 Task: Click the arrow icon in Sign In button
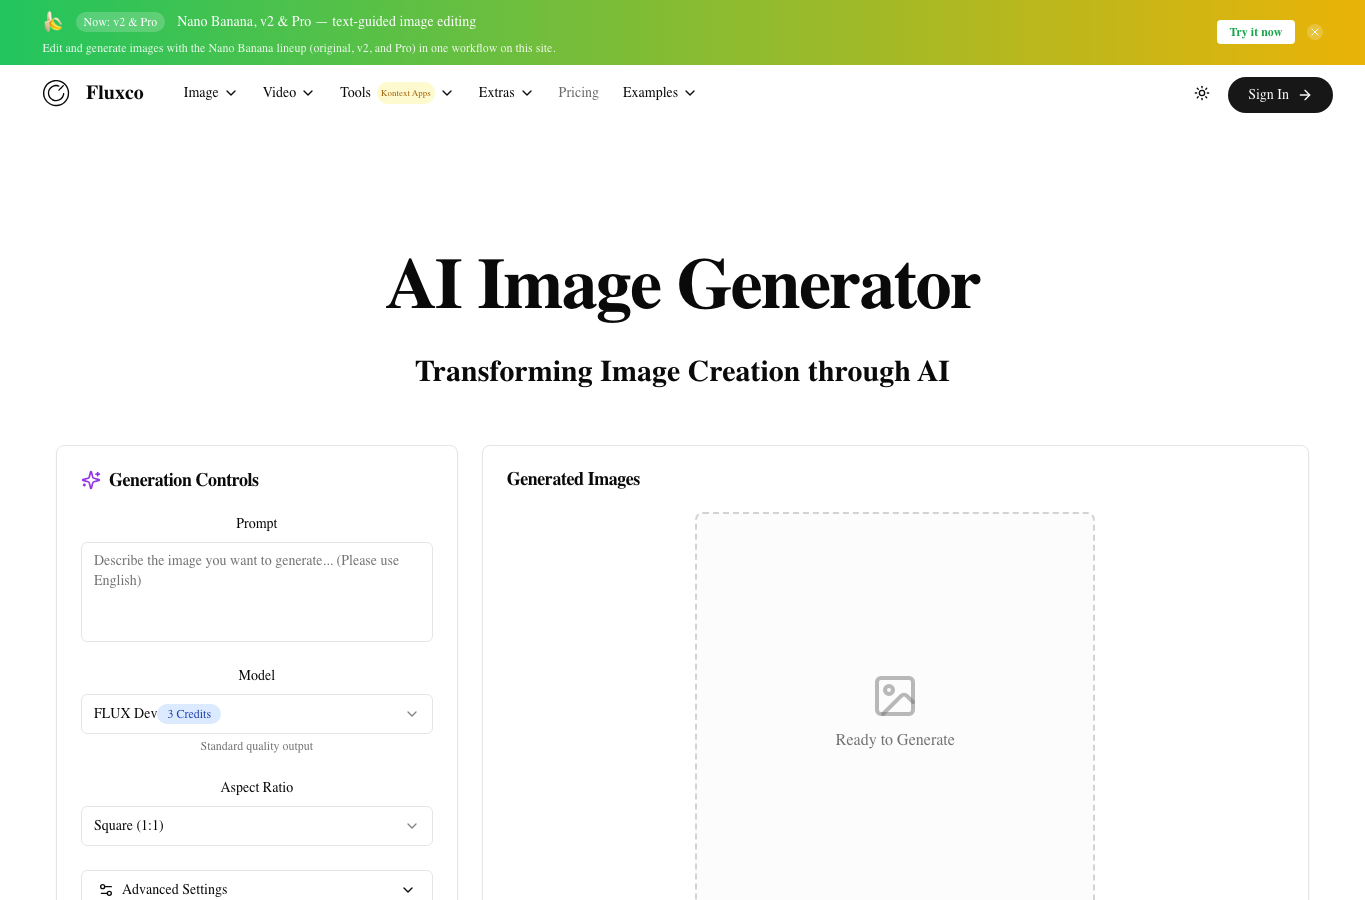[1305, 95]
